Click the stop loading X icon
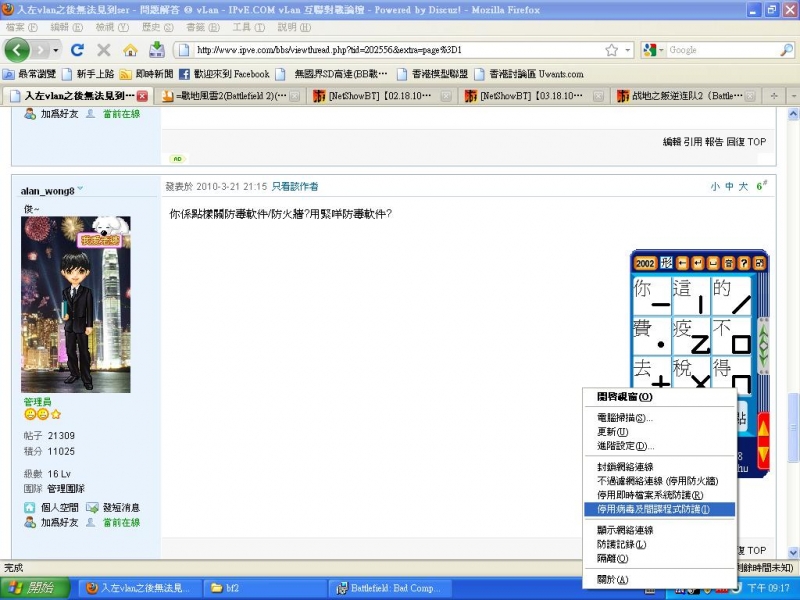This screenshot has height=600, width=800. (103, 50)
